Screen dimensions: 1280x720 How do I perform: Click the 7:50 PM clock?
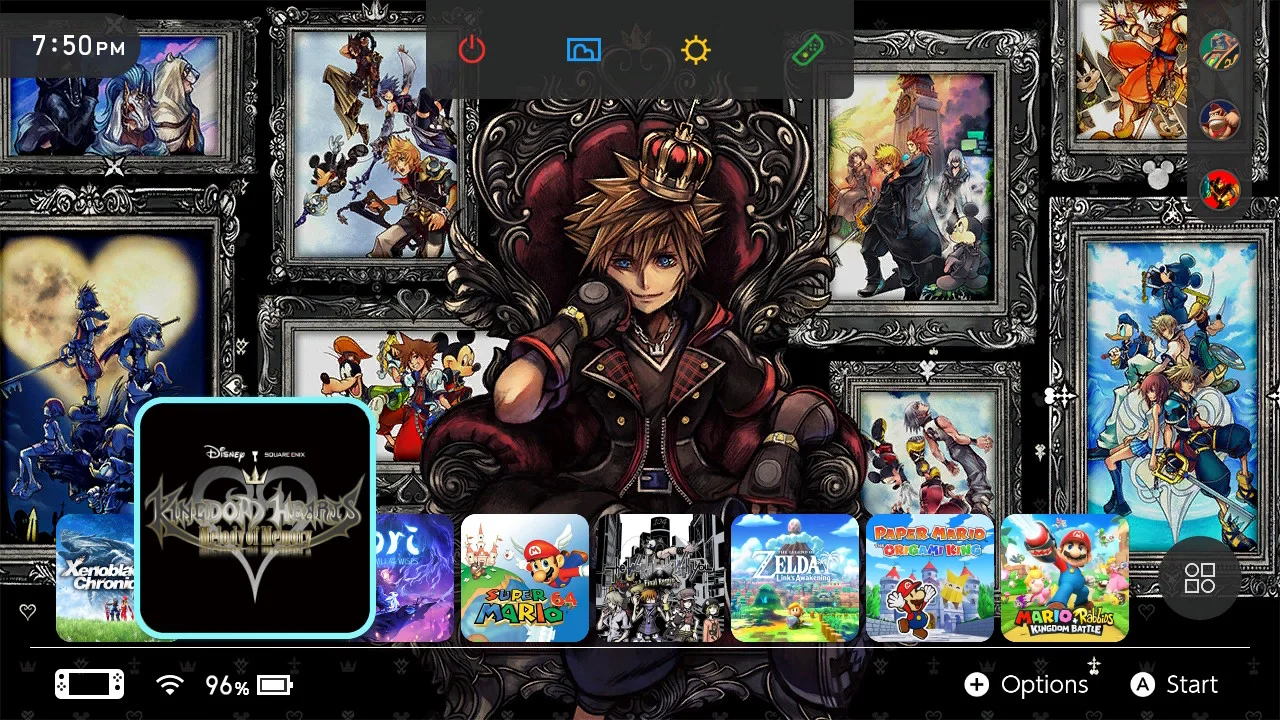[x=79, y=46]
